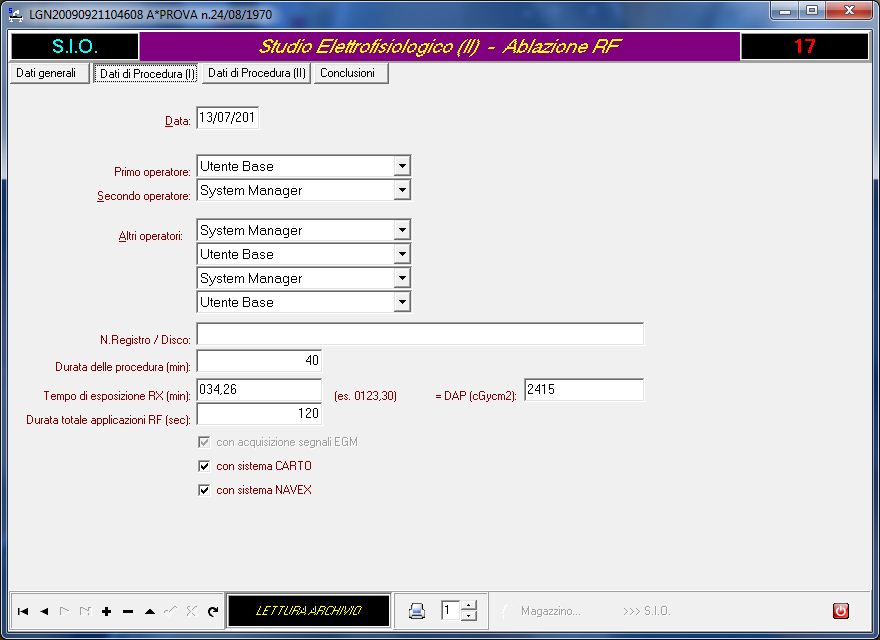
Task: Open Primo operatore dropdown
Action: pos(402,166)
